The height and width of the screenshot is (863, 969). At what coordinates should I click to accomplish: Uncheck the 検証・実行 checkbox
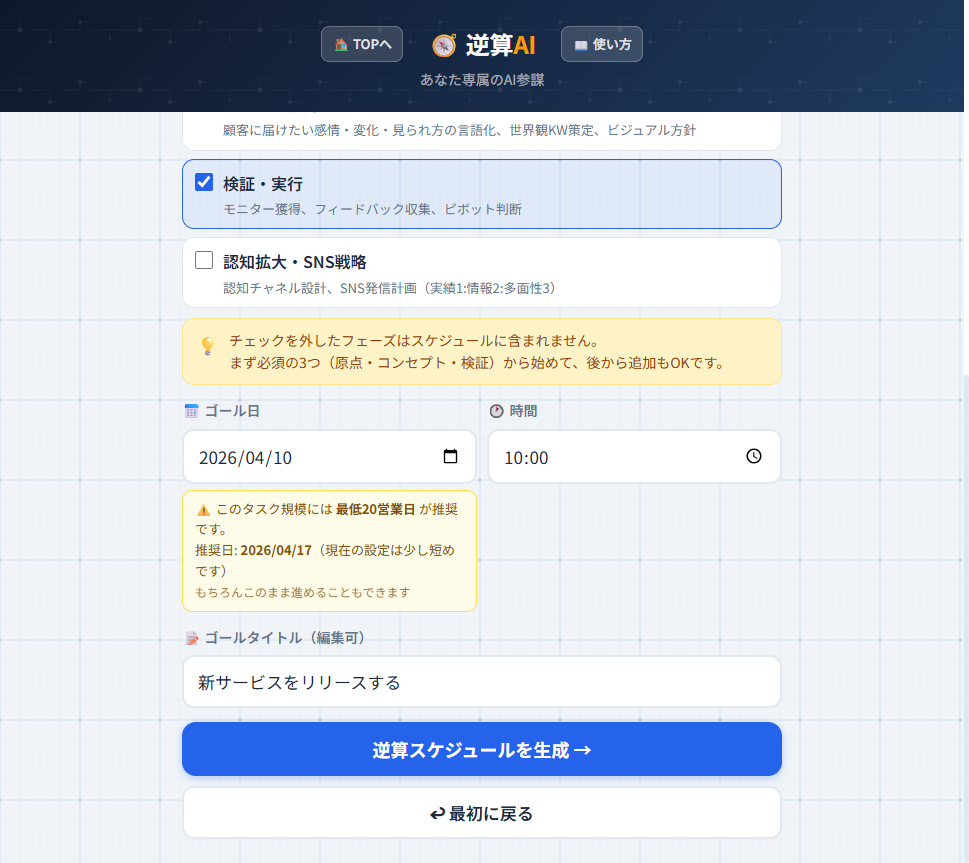pos(204,182)
